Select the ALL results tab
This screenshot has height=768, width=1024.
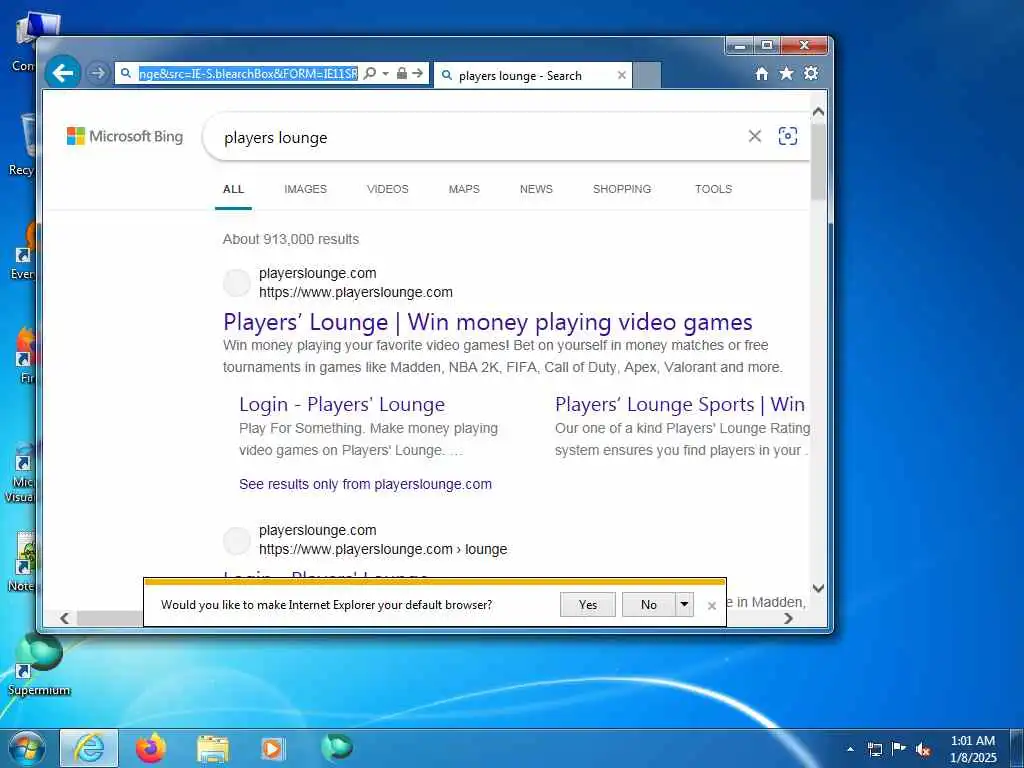[233, 189]
